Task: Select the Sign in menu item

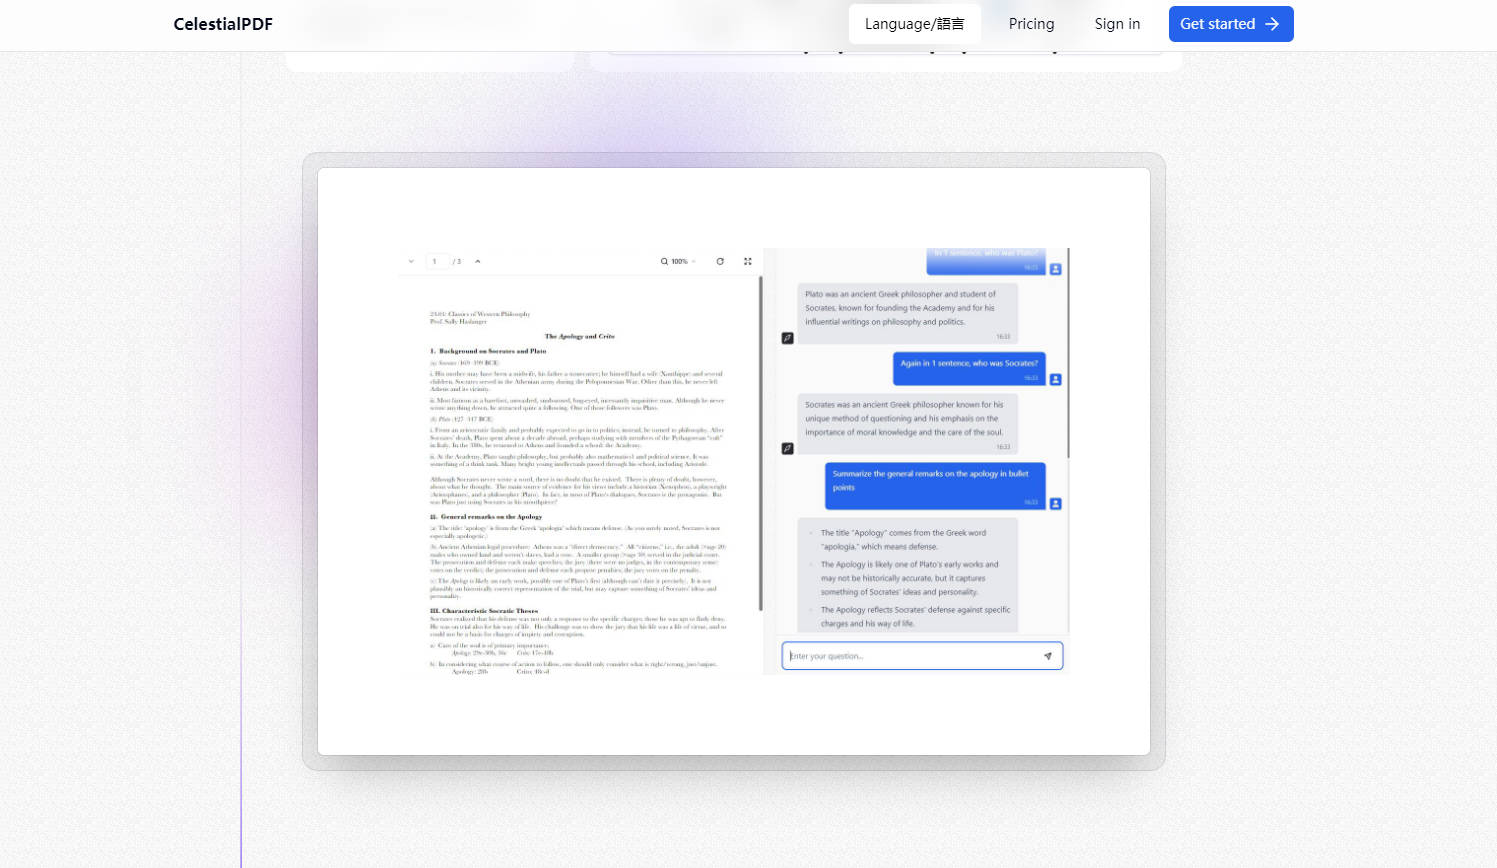Action: (1117, 23)
